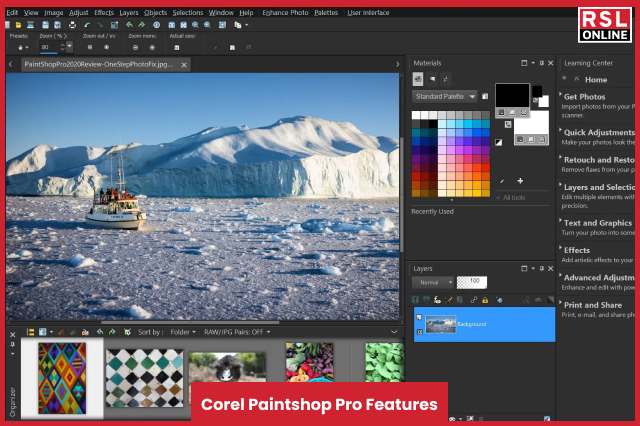This screenshot has height=426, width=640.
Task: Toggle navigation panel icon in Organizer toolbar
Action: (30, 332)
